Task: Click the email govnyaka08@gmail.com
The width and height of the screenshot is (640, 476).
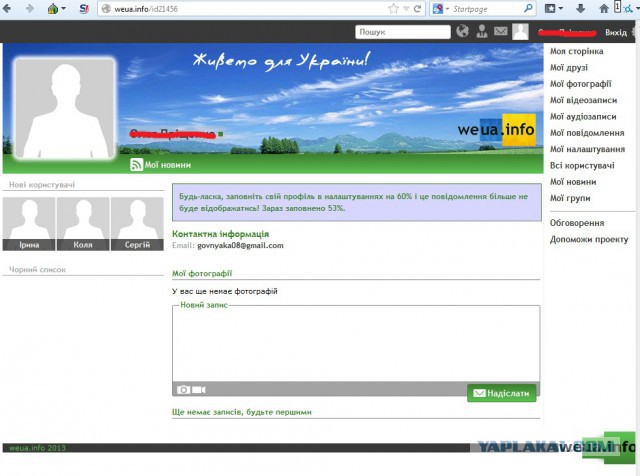Action: [240, 245]
